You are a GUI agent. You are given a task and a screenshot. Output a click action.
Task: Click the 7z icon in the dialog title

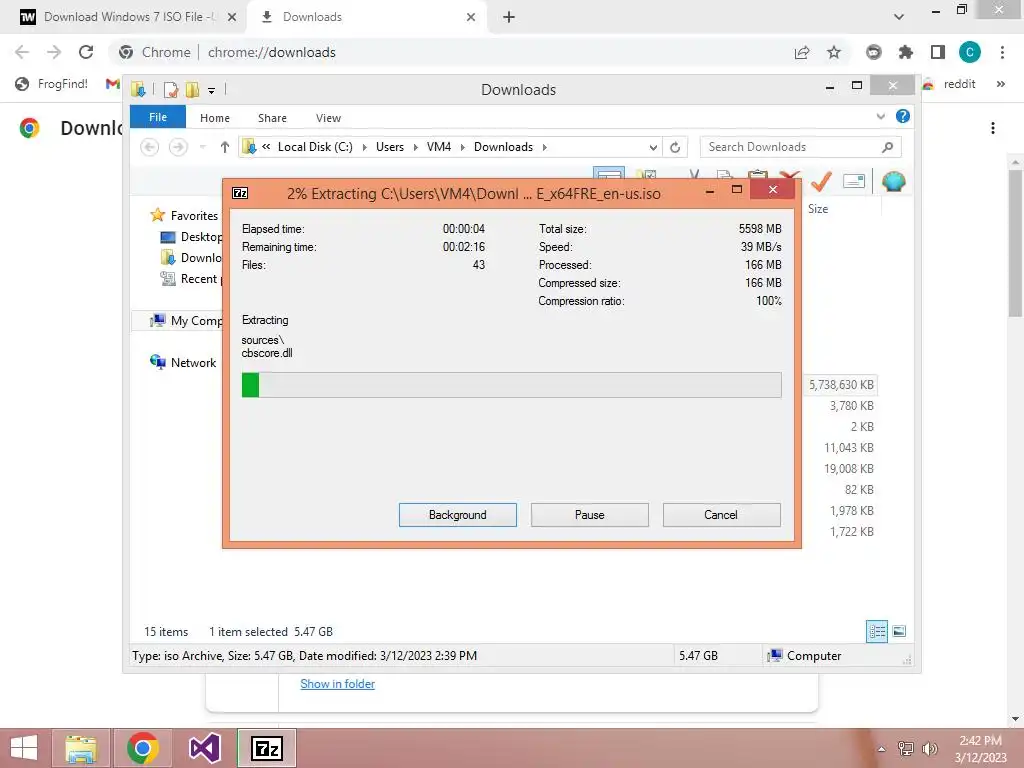click(240, 193)
